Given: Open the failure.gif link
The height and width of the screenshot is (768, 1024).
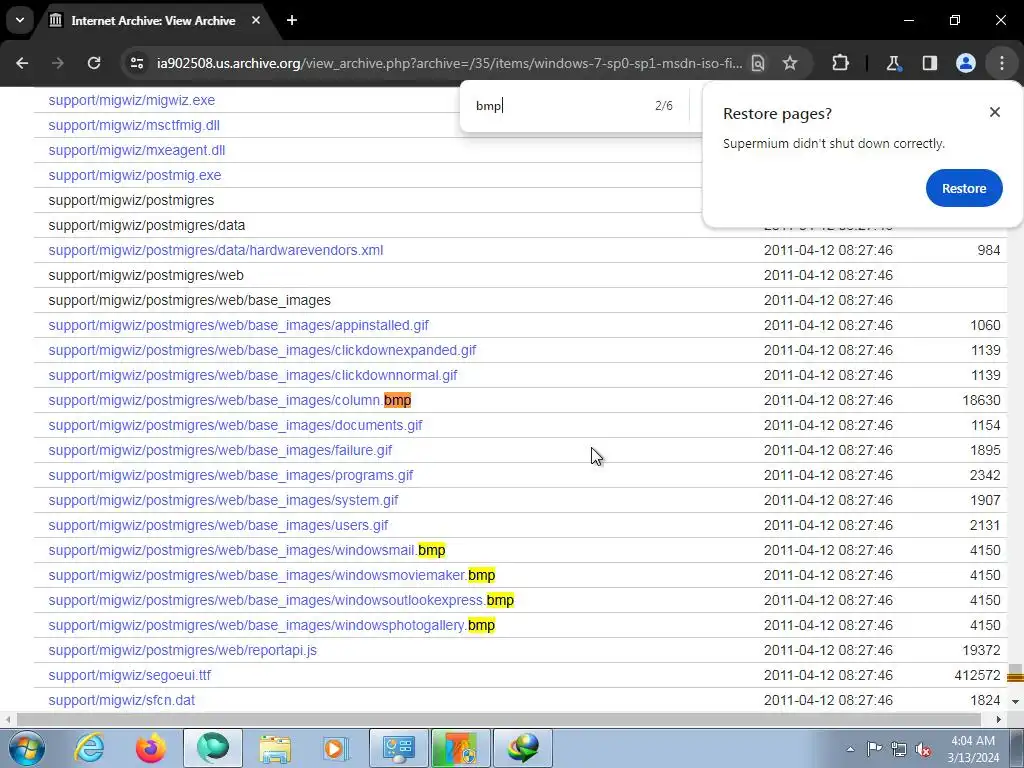Looking at the screenshot, I should click(x=220, y=450).
